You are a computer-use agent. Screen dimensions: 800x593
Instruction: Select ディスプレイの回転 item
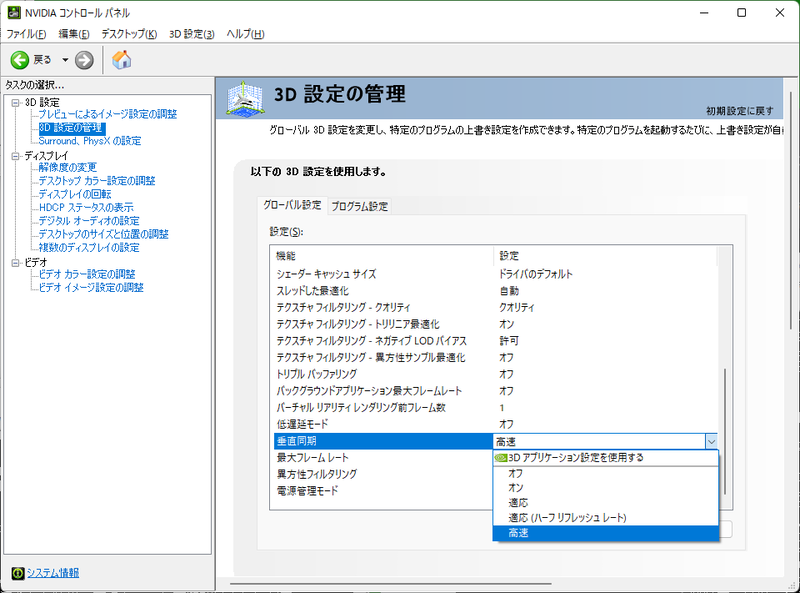(x=75, y=194)
